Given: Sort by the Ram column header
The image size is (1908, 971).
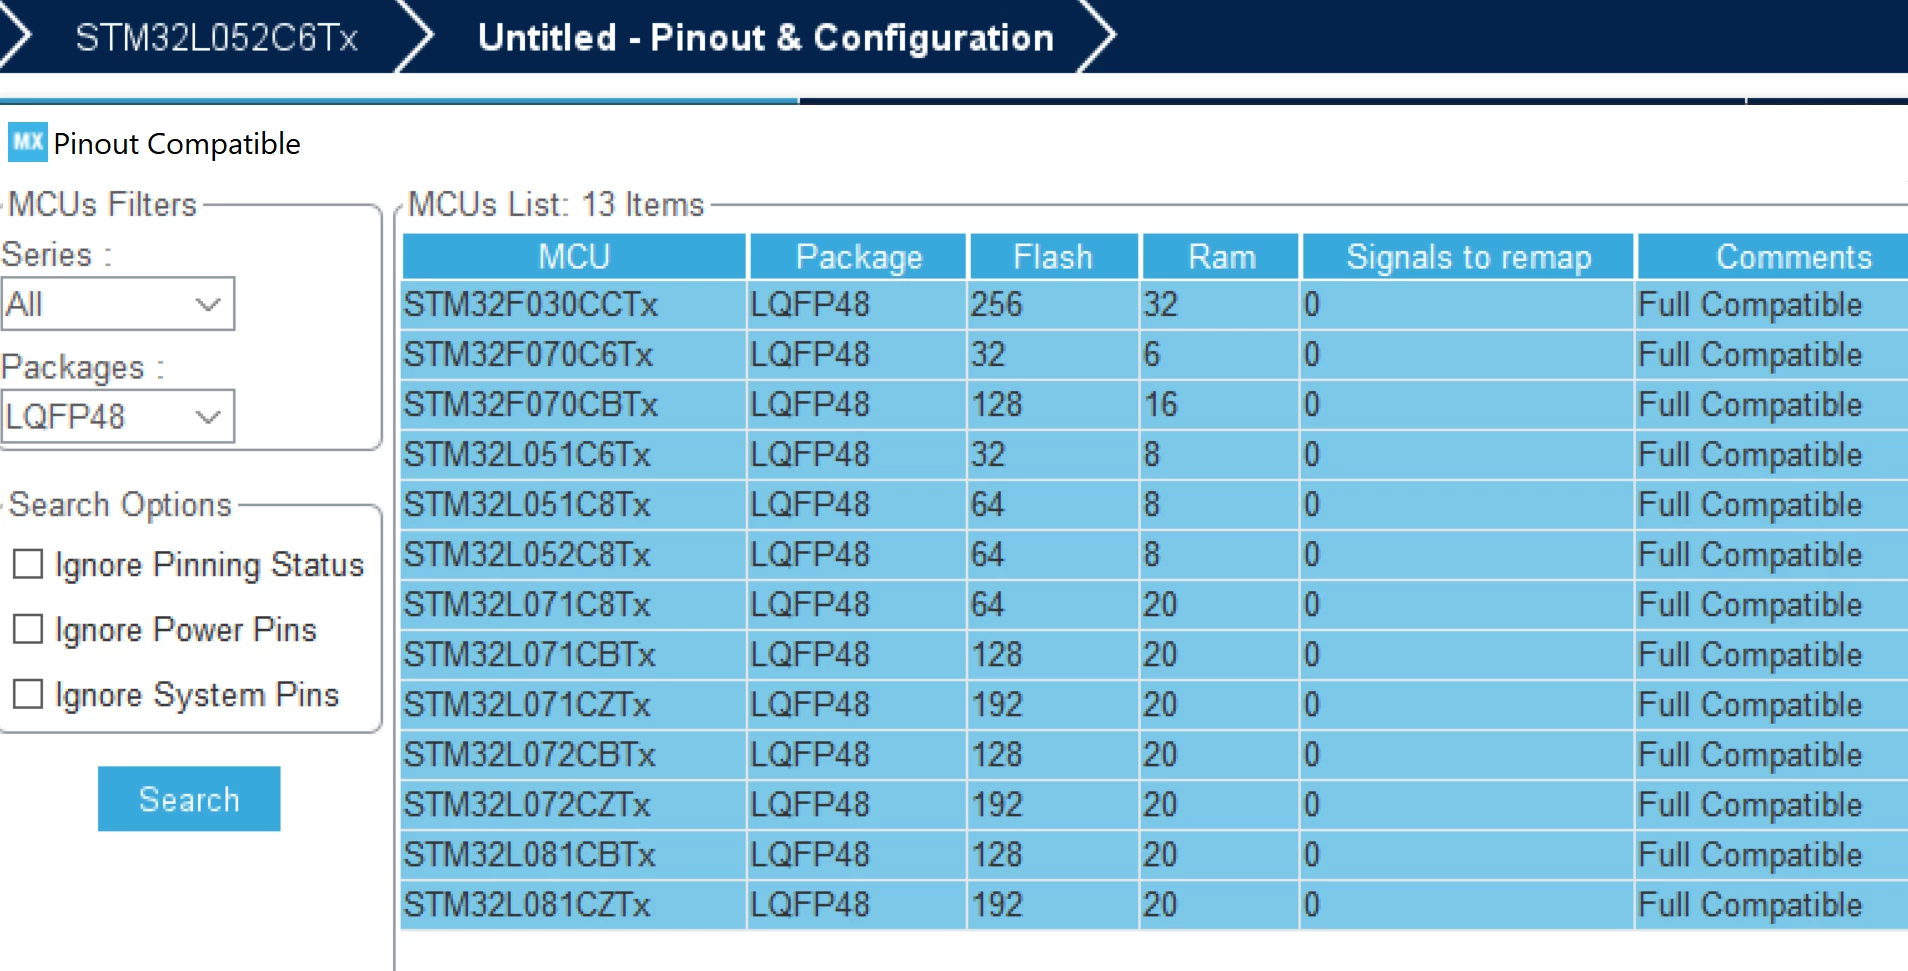Looking at the screenshot, I should coord(1221,257).
